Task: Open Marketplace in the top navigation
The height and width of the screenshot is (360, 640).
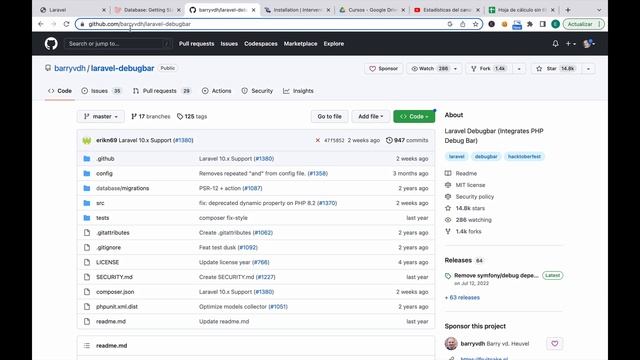Action: [x=300, y=44]
